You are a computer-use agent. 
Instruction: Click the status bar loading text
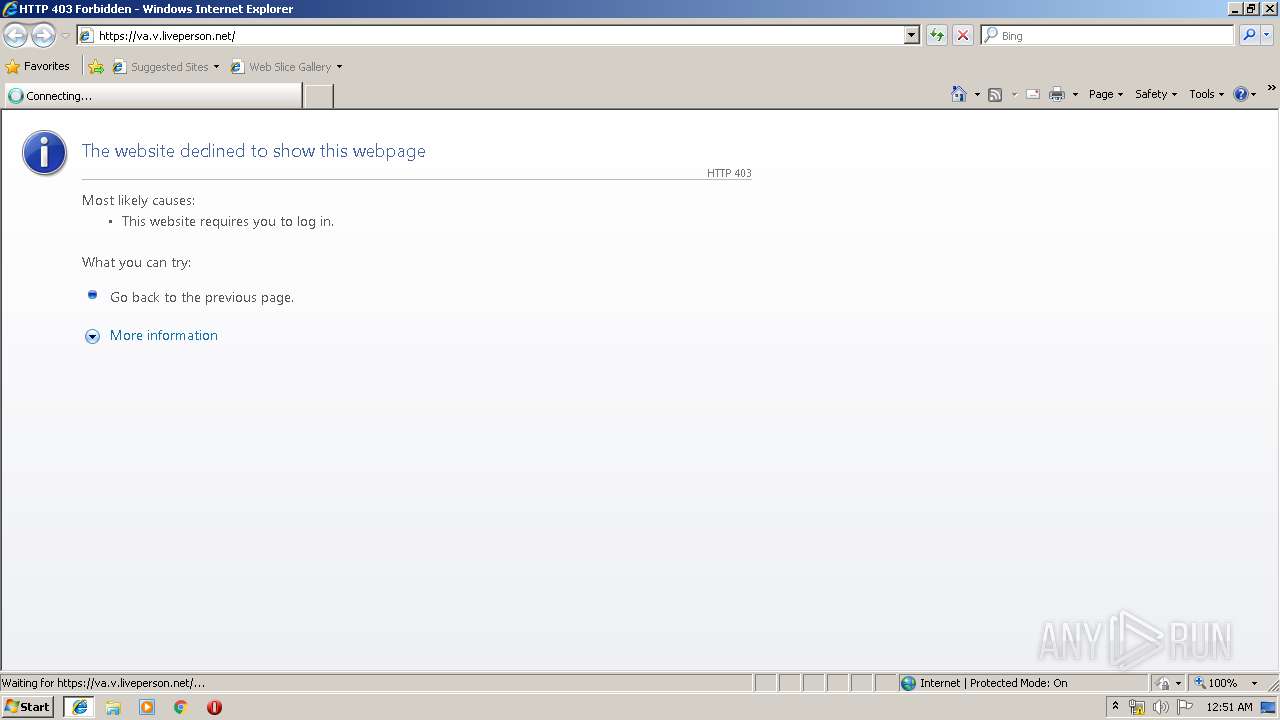pos(103,683)
